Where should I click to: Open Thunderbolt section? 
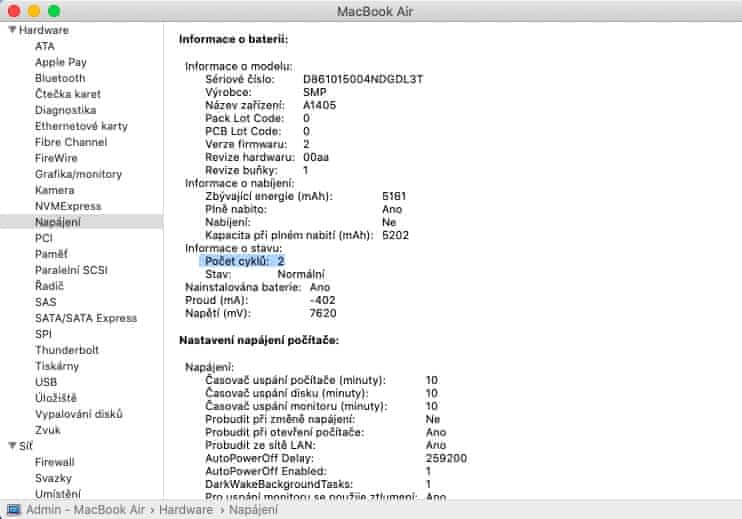point(67,350)
